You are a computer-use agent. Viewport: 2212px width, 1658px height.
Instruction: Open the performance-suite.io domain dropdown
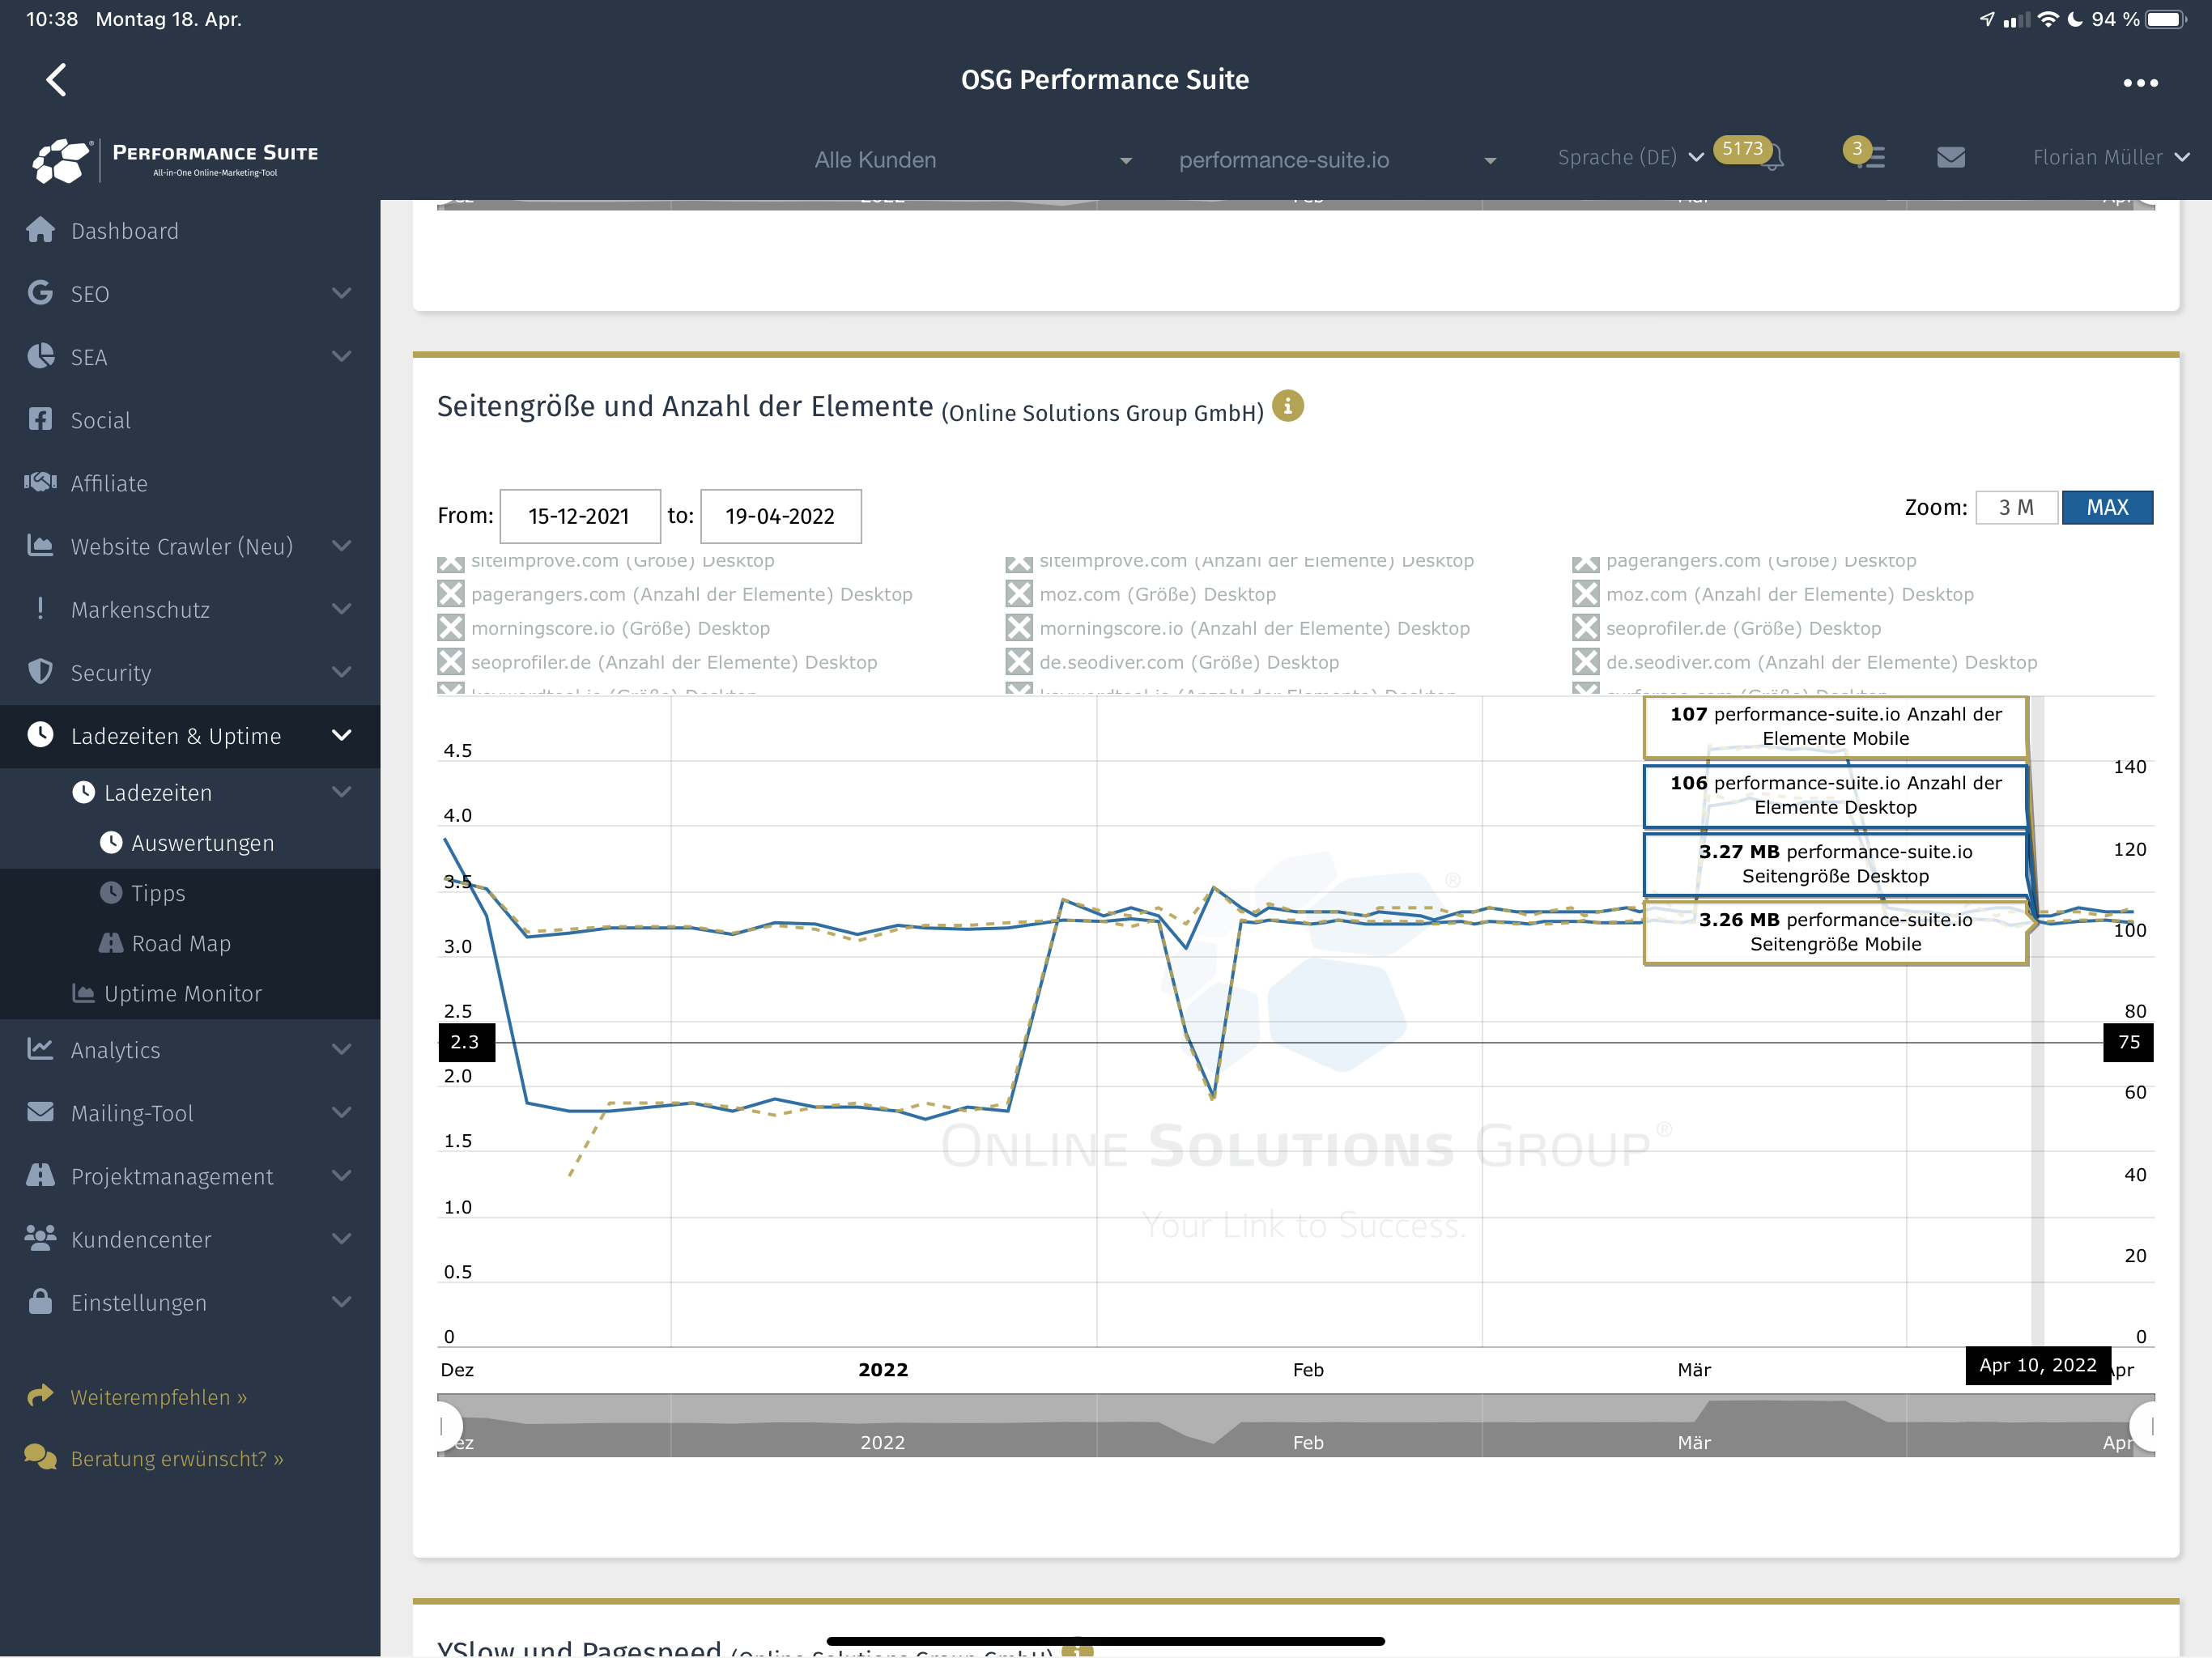click(x=1337, y=160)
